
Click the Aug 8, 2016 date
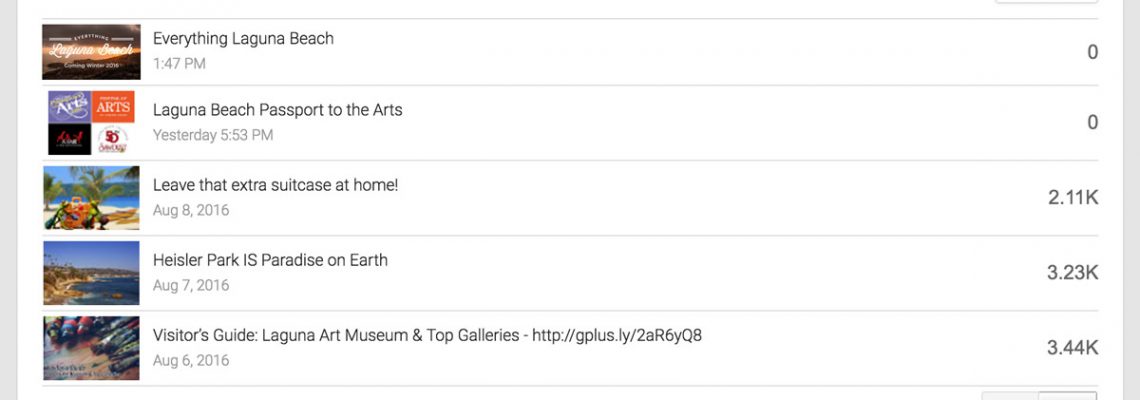click(x=191, y=210)
